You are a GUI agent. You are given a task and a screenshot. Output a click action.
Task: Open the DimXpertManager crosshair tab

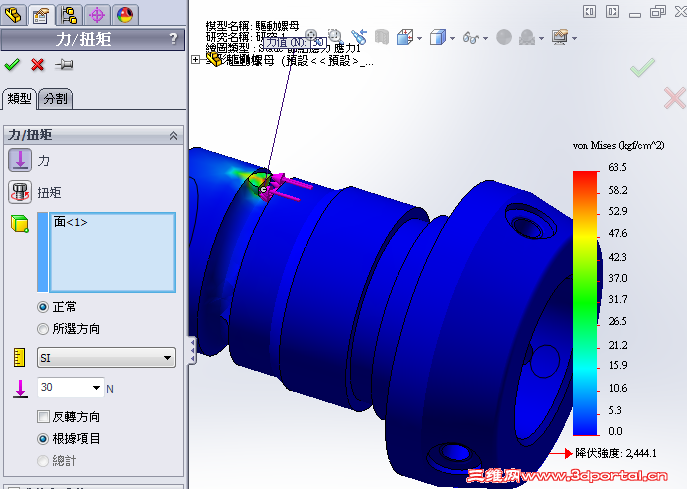[x=97, y=15]
